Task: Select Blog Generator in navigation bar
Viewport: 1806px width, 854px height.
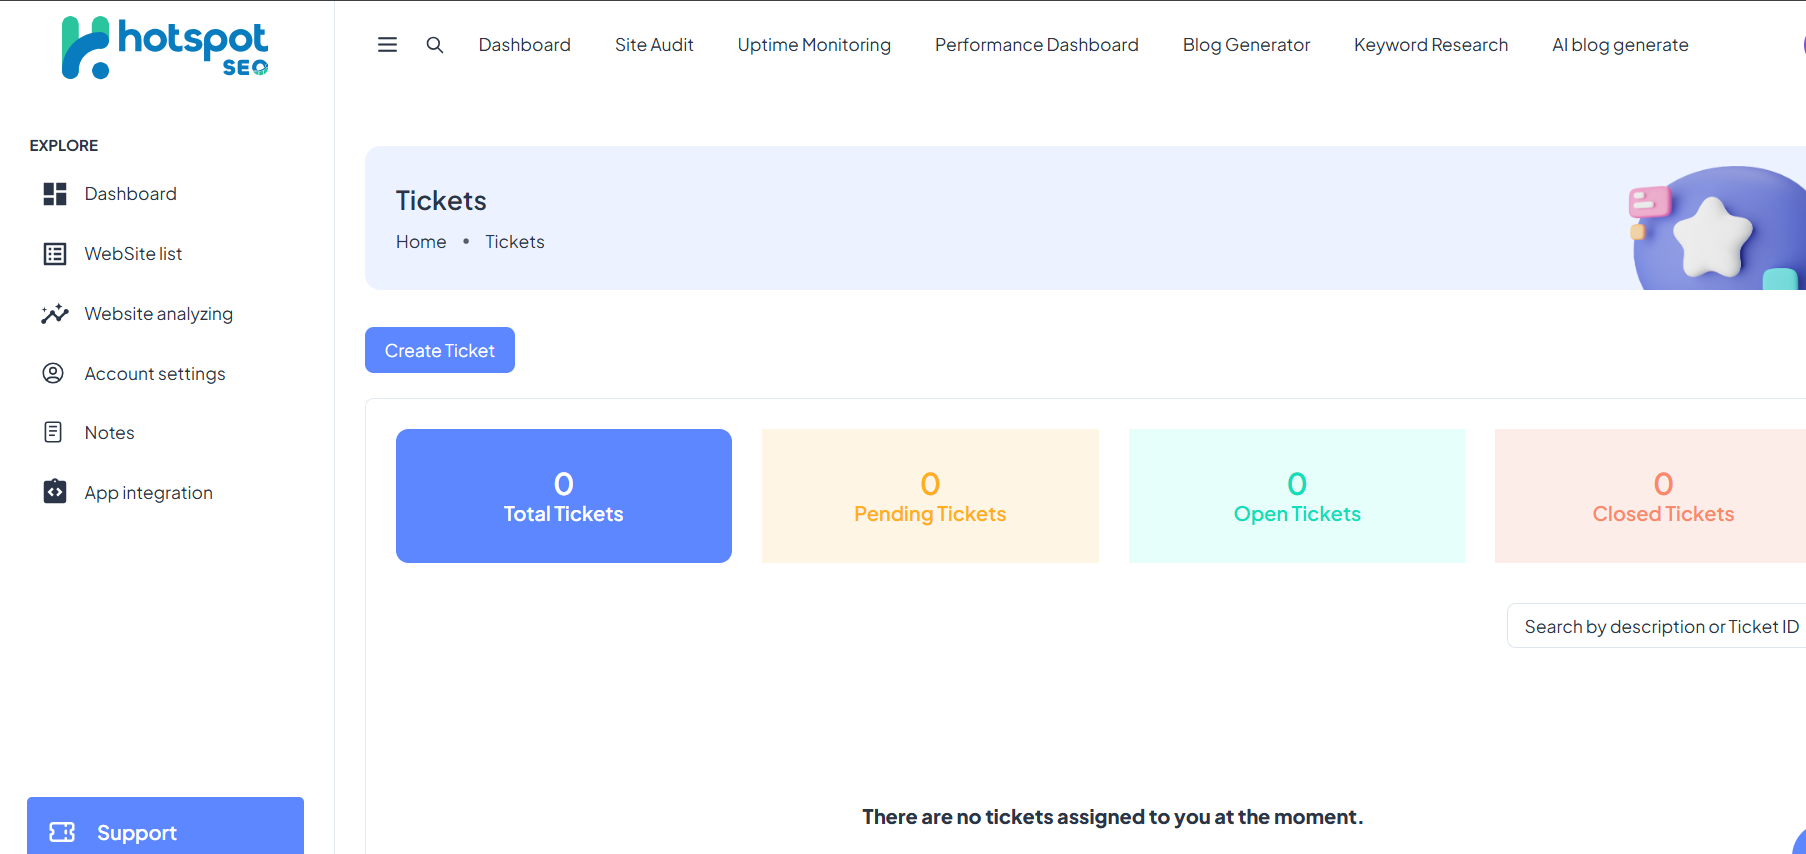Action: [1246, 45]
